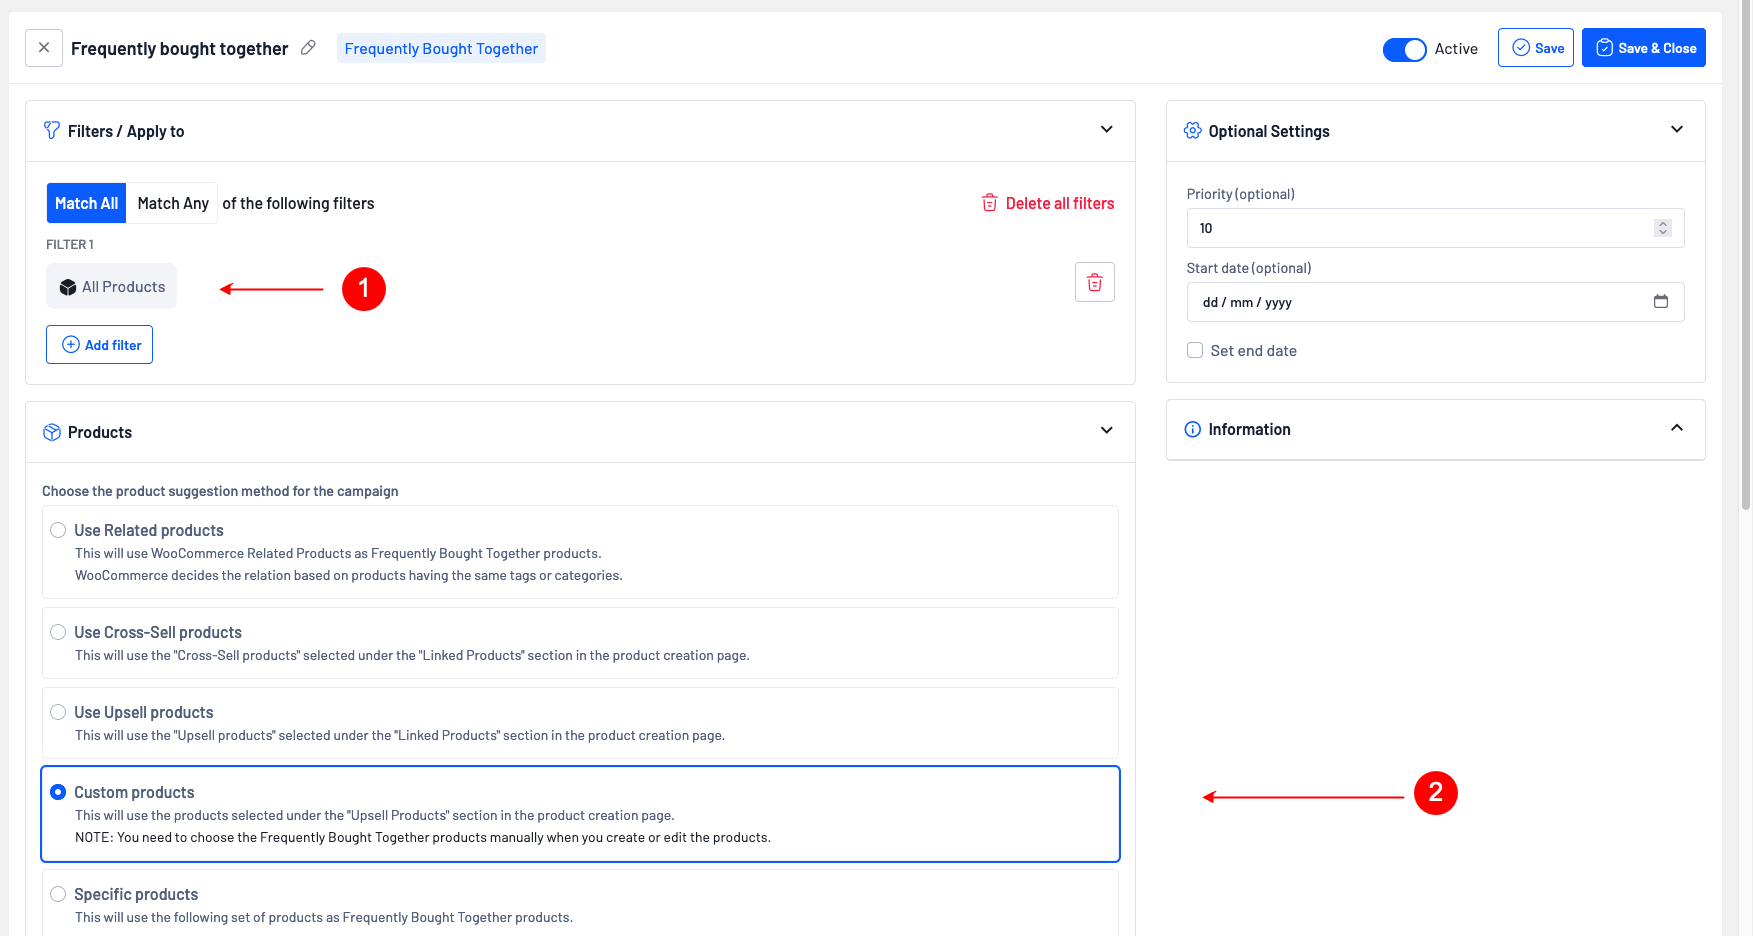Open the calendar picker in Start date
This screenshot has height=936, width=1753.
click(1660, 302)
